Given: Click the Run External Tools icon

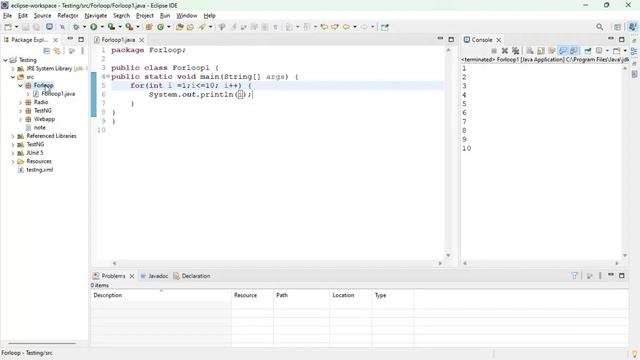Looking at the screenshot, I should coord(129,27).
